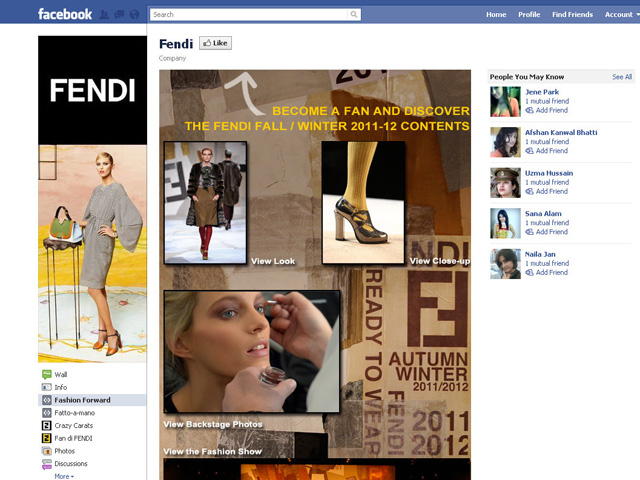Click the Wall speech bubble icon
Screen dimensions: 640x480
pyautogui.click(x=47, y=374)
